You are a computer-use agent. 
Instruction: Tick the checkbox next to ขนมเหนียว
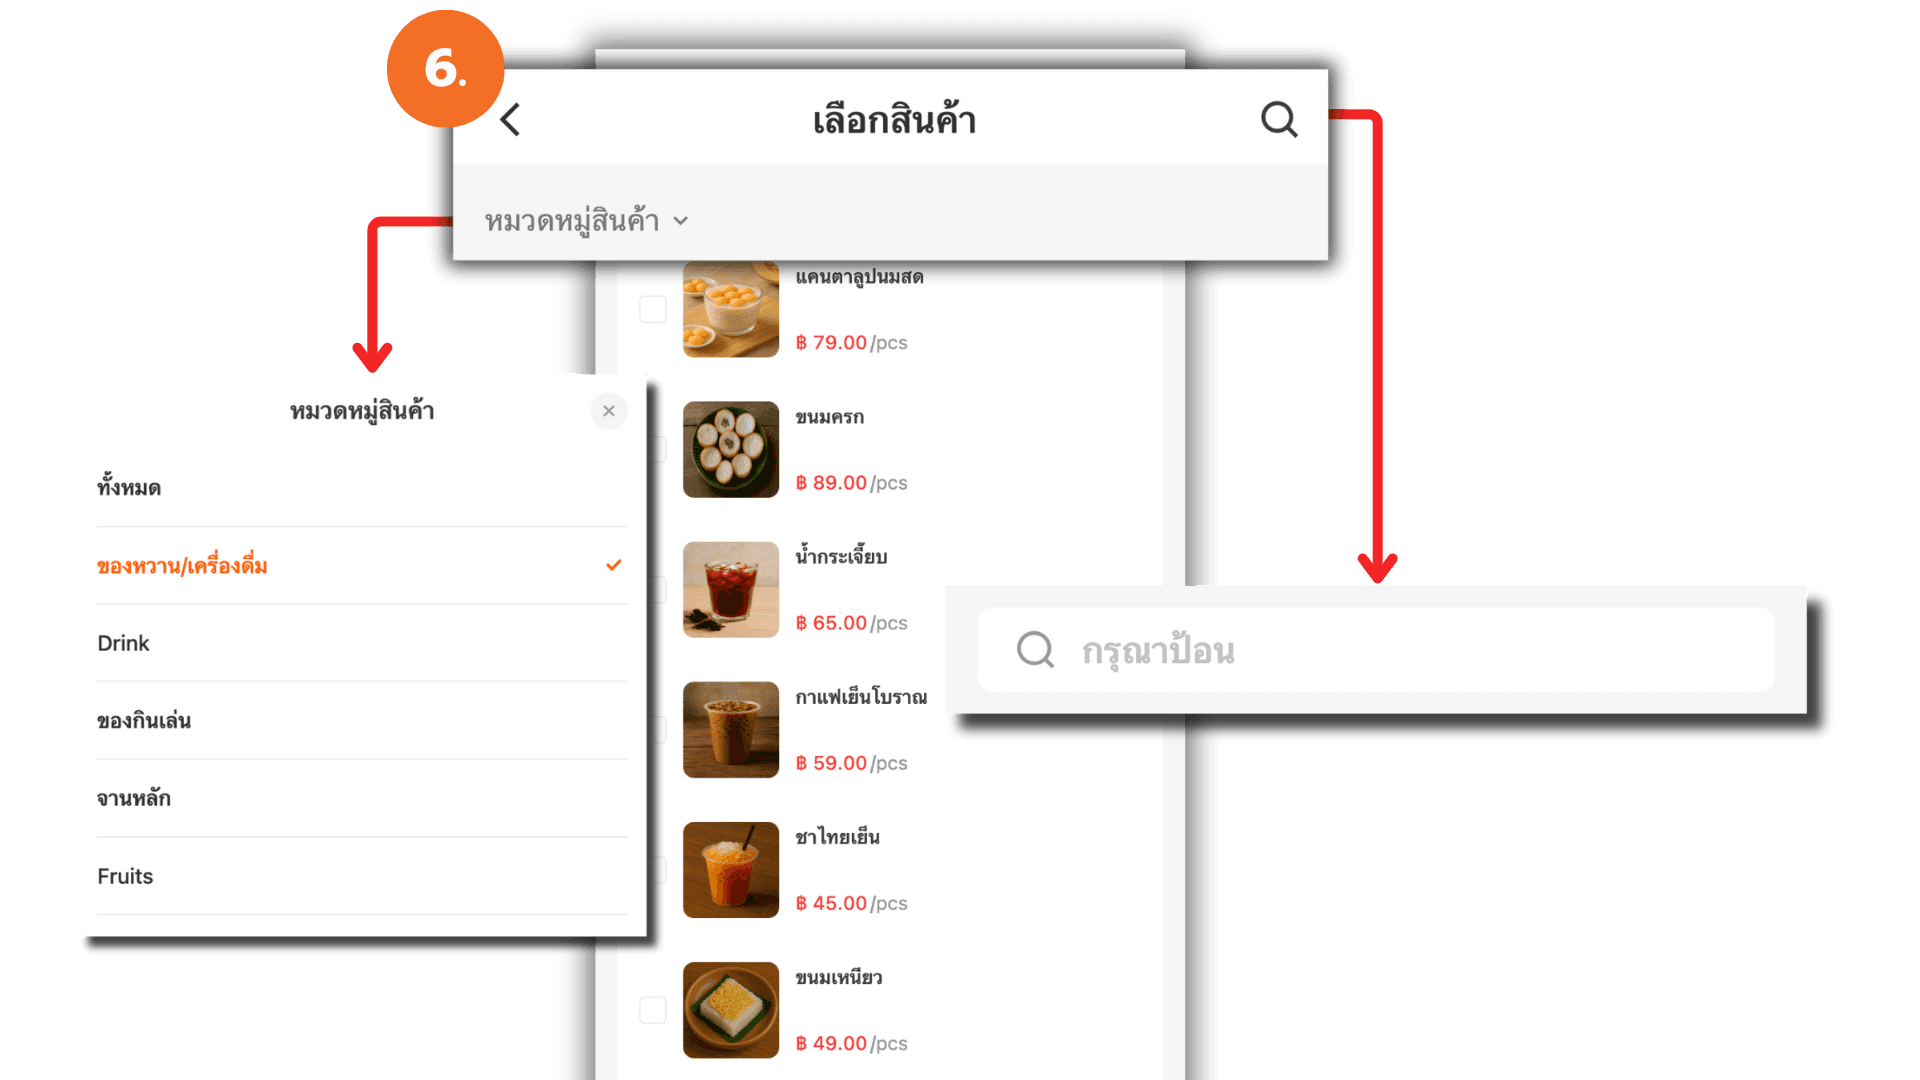click(x=653, y=1010)
